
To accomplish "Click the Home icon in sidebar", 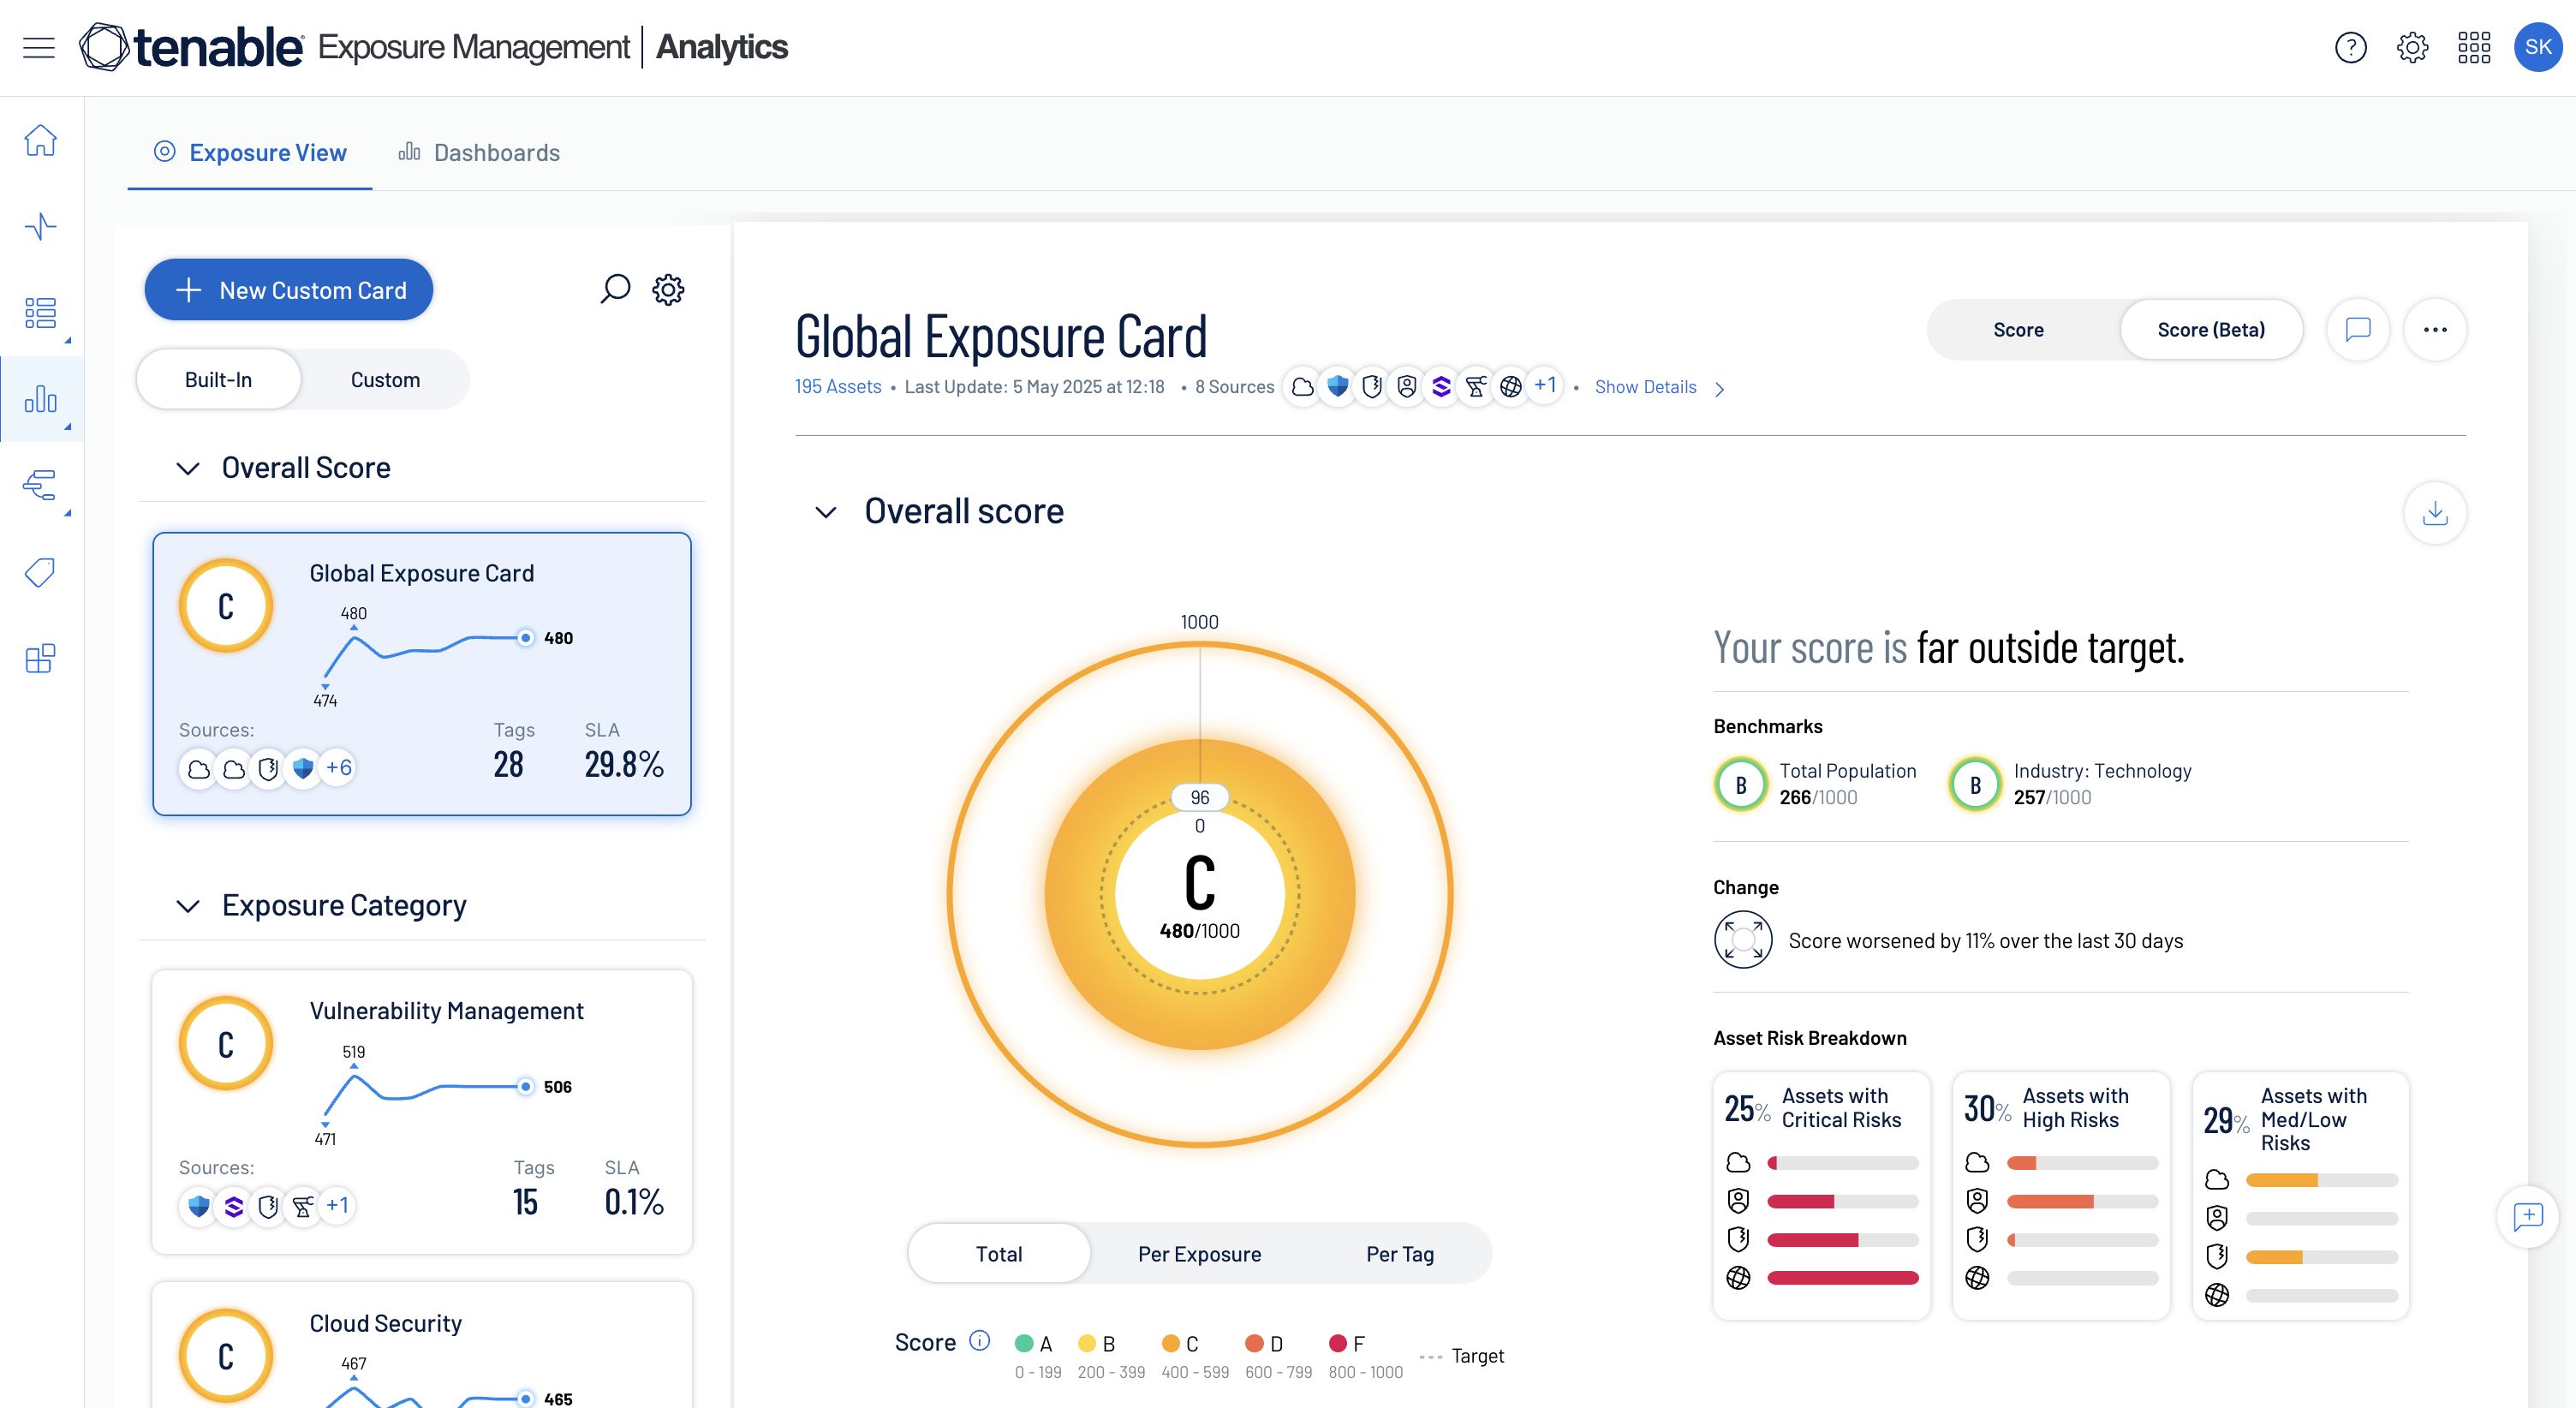I will [x=40, y=140].
